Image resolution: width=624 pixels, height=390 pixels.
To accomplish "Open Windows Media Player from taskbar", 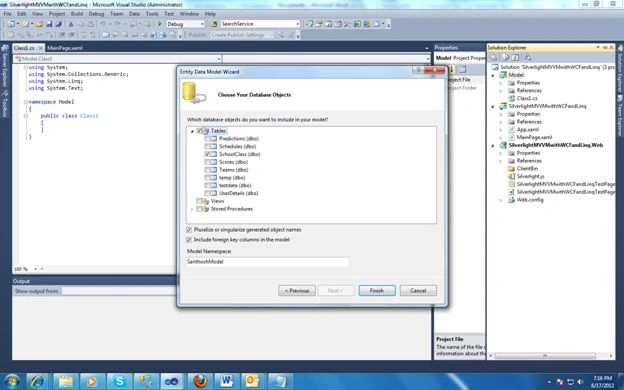I will (92, 381).
